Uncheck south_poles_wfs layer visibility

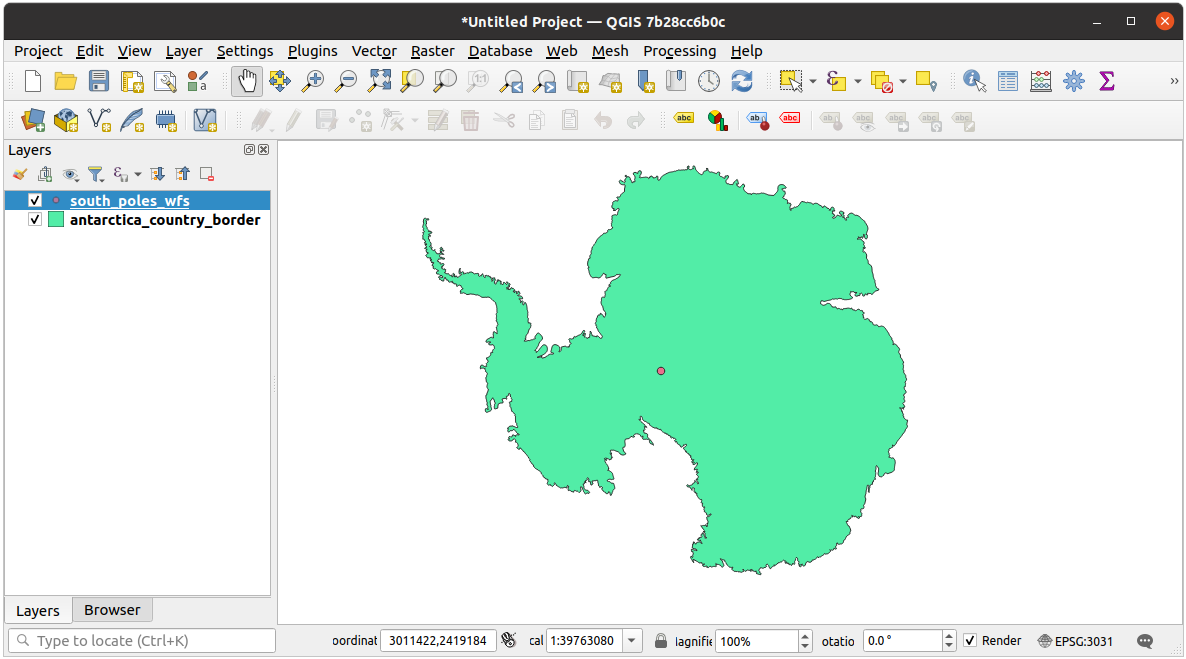tap(35, 201)
